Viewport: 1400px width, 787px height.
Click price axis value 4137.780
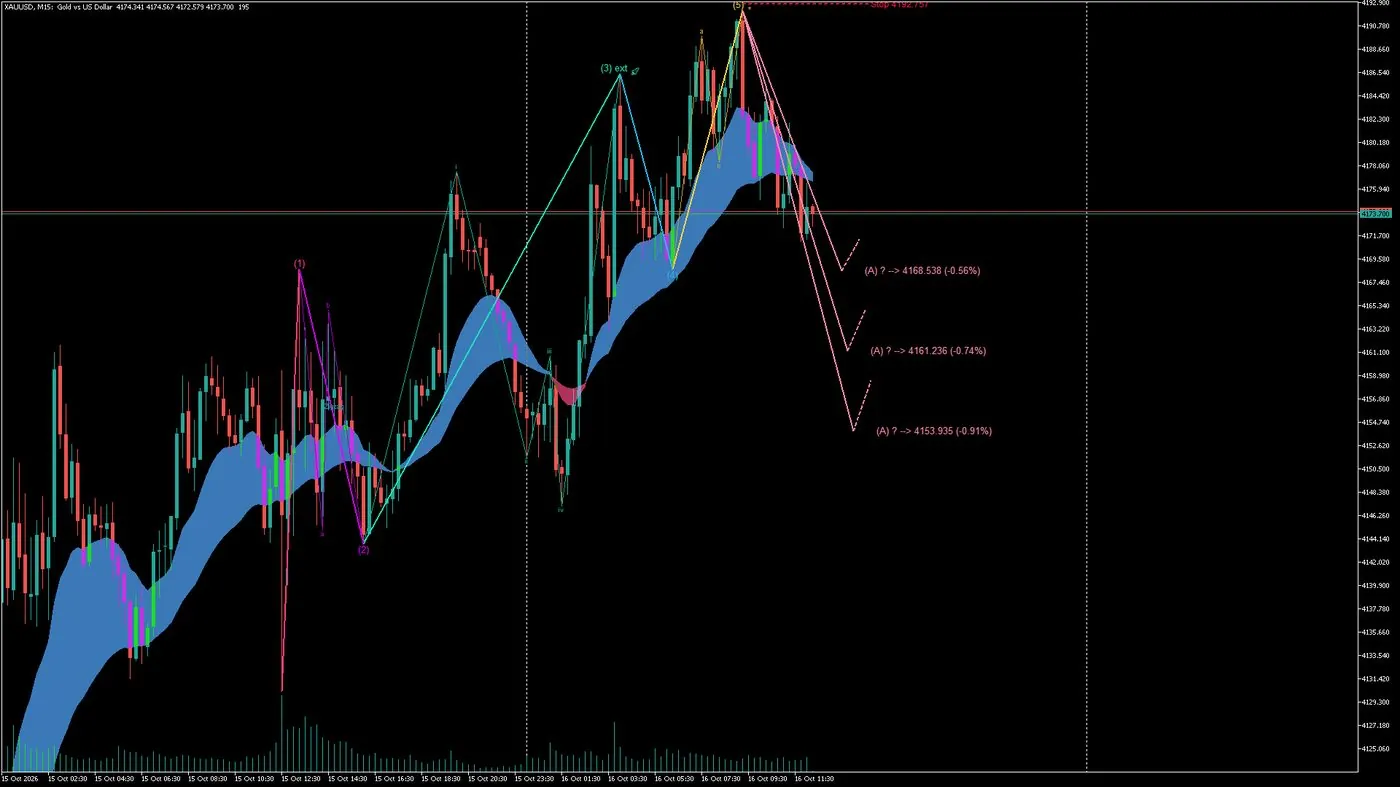click(x=1376, y=609)
